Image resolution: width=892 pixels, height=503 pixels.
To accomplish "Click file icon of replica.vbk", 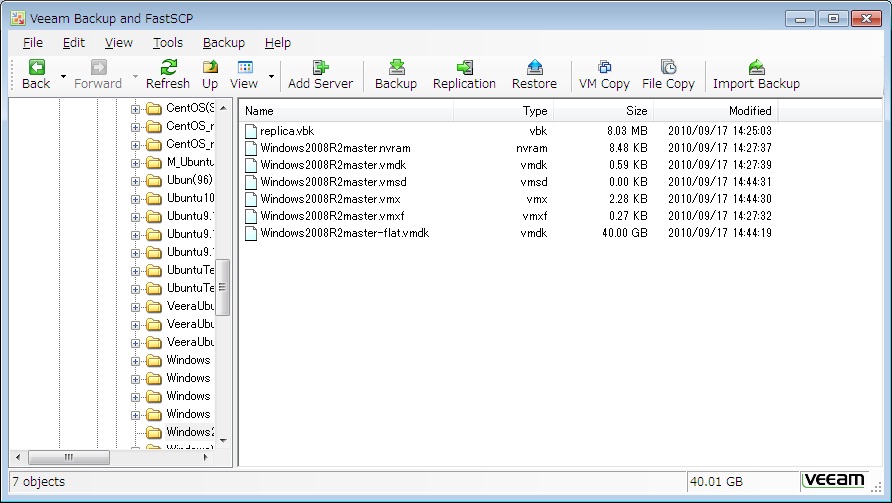I will 251,131.
